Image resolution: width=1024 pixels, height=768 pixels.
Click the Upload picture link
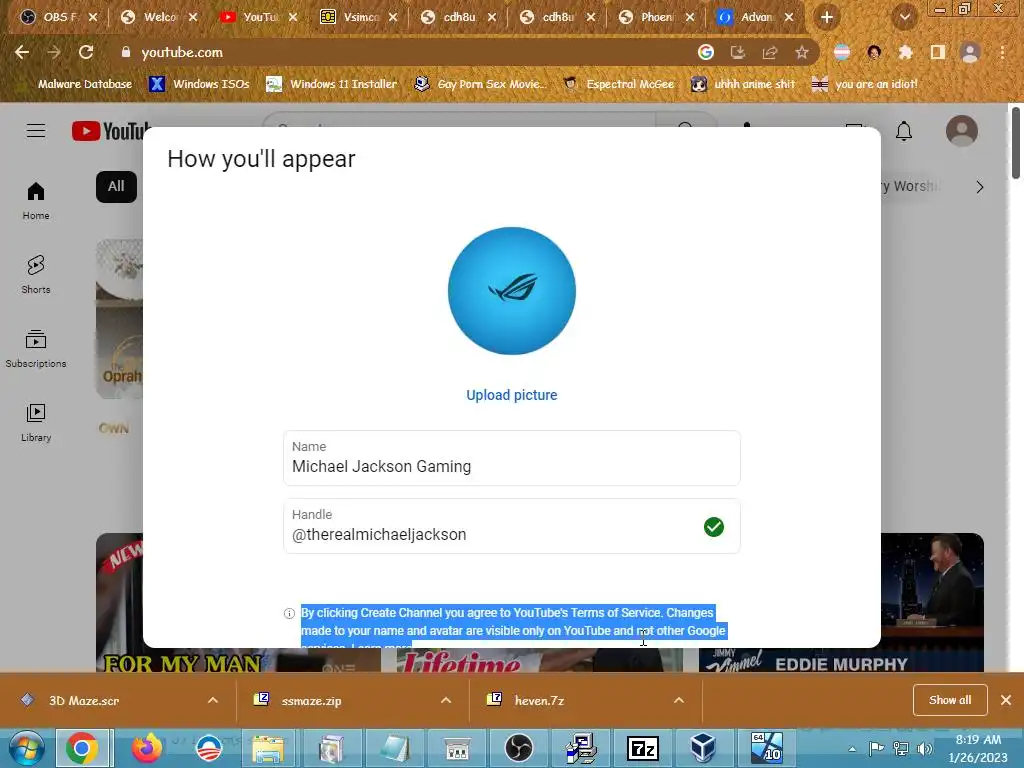(511, 395)
